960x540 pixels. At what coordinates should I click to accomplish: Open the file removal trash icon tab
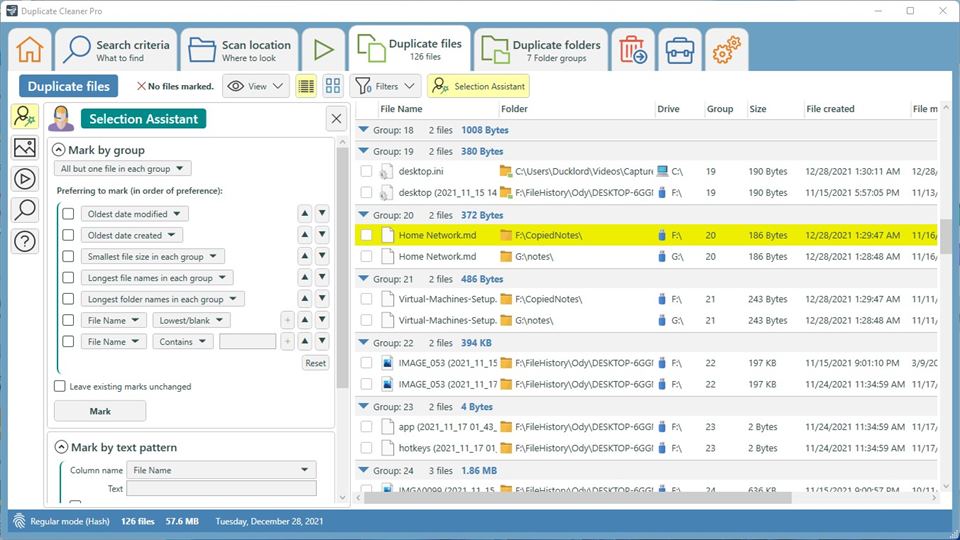pos(632,50)
